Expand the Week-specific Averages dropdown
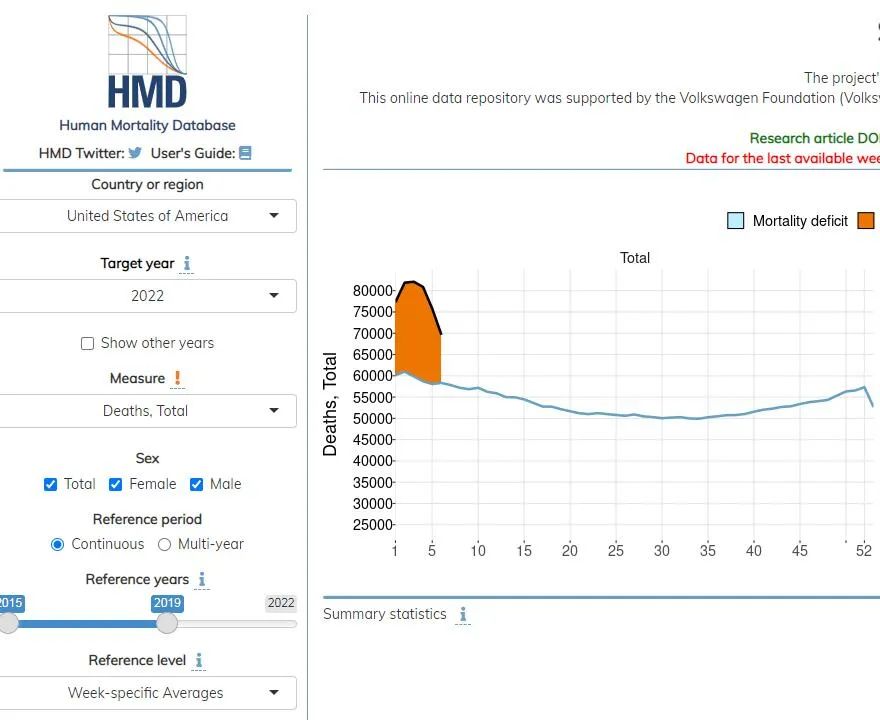880x720 pixels. (x=147, y=693)
